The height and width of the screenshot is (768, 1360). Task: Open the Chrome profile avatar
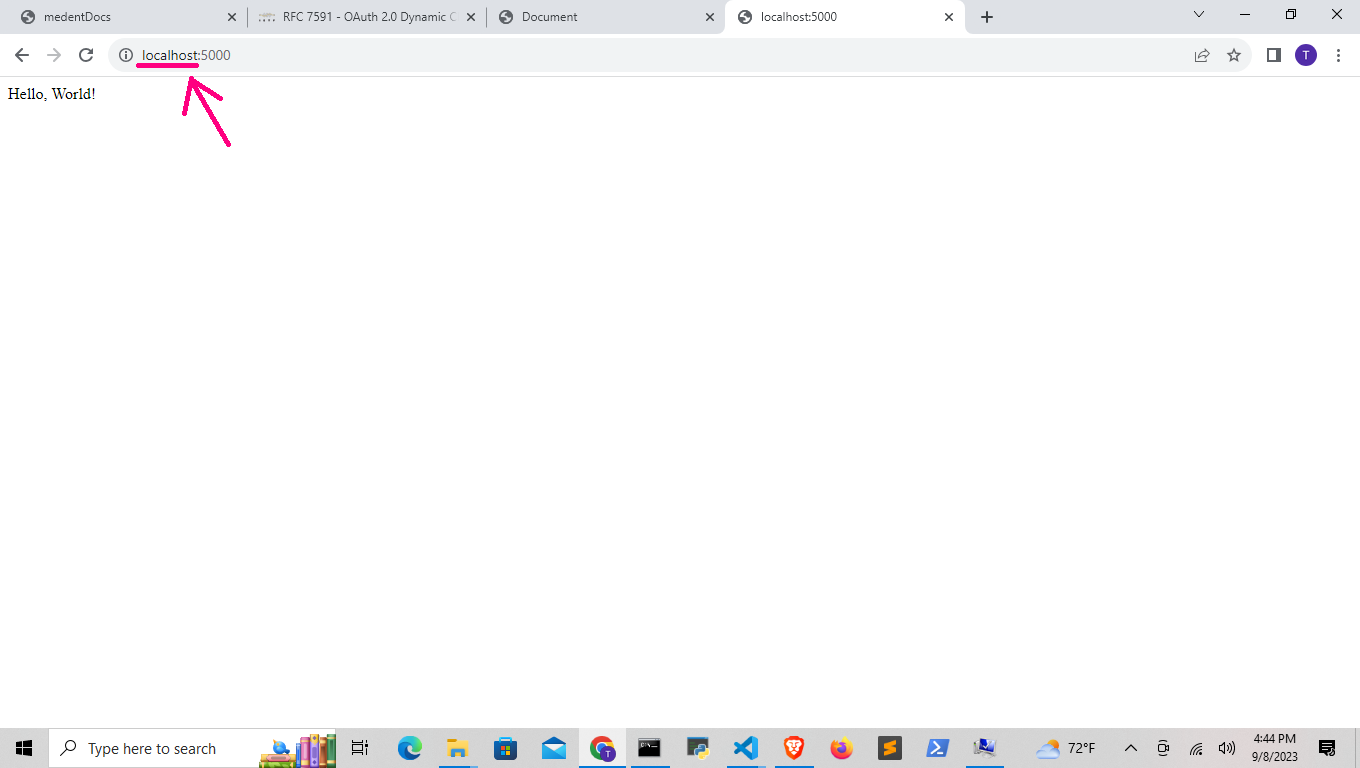1306,55
